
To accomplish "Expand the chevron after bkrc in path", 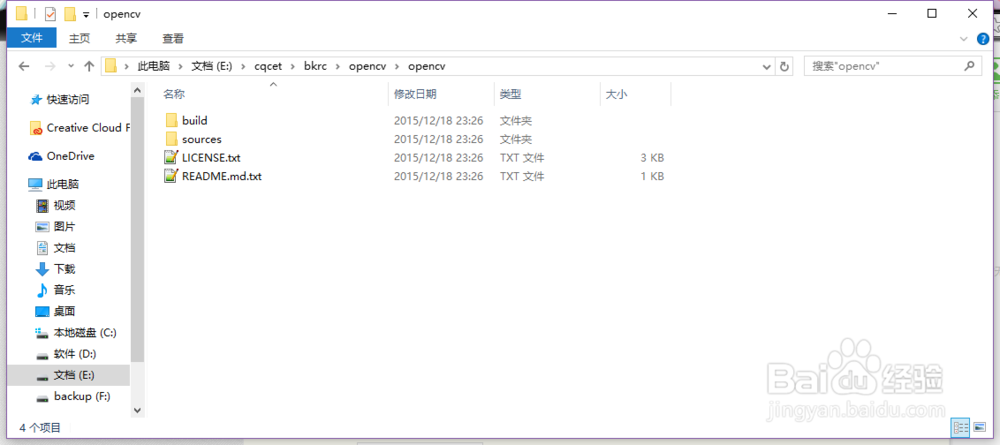I will point(336,66).
